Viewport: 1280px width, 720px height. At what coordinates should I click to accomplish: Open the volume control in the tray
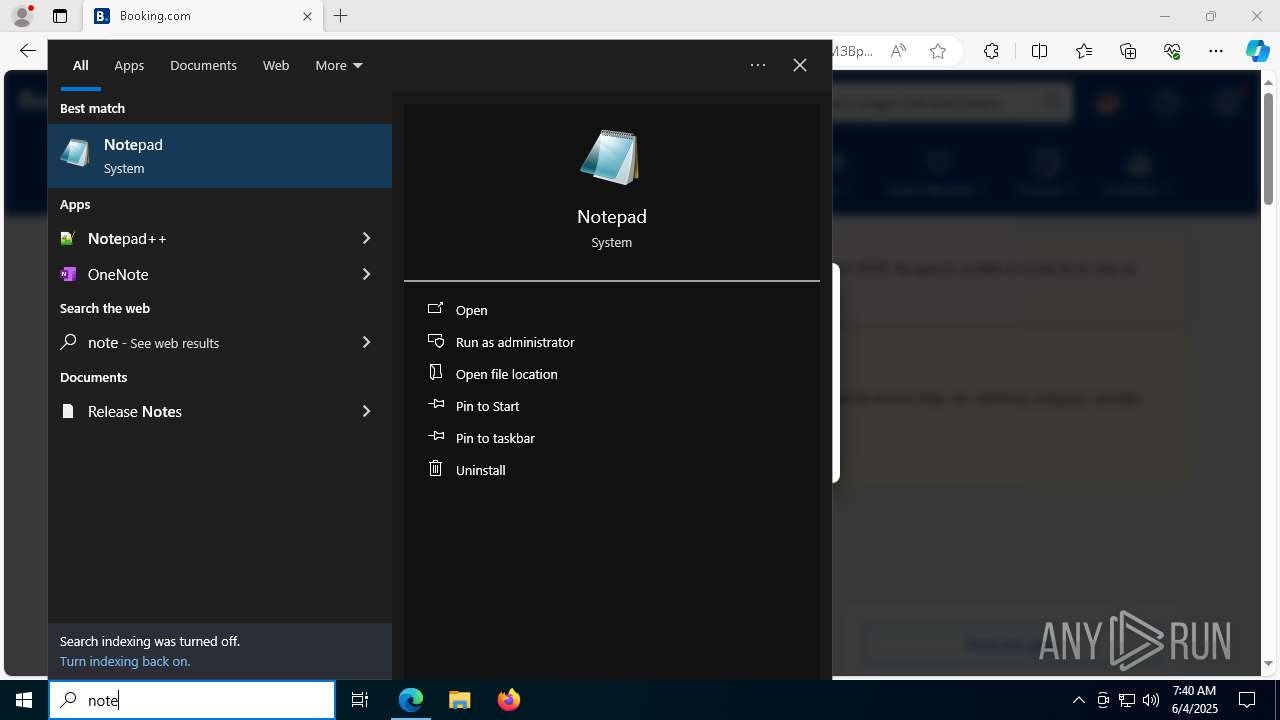pos(1151,700)
